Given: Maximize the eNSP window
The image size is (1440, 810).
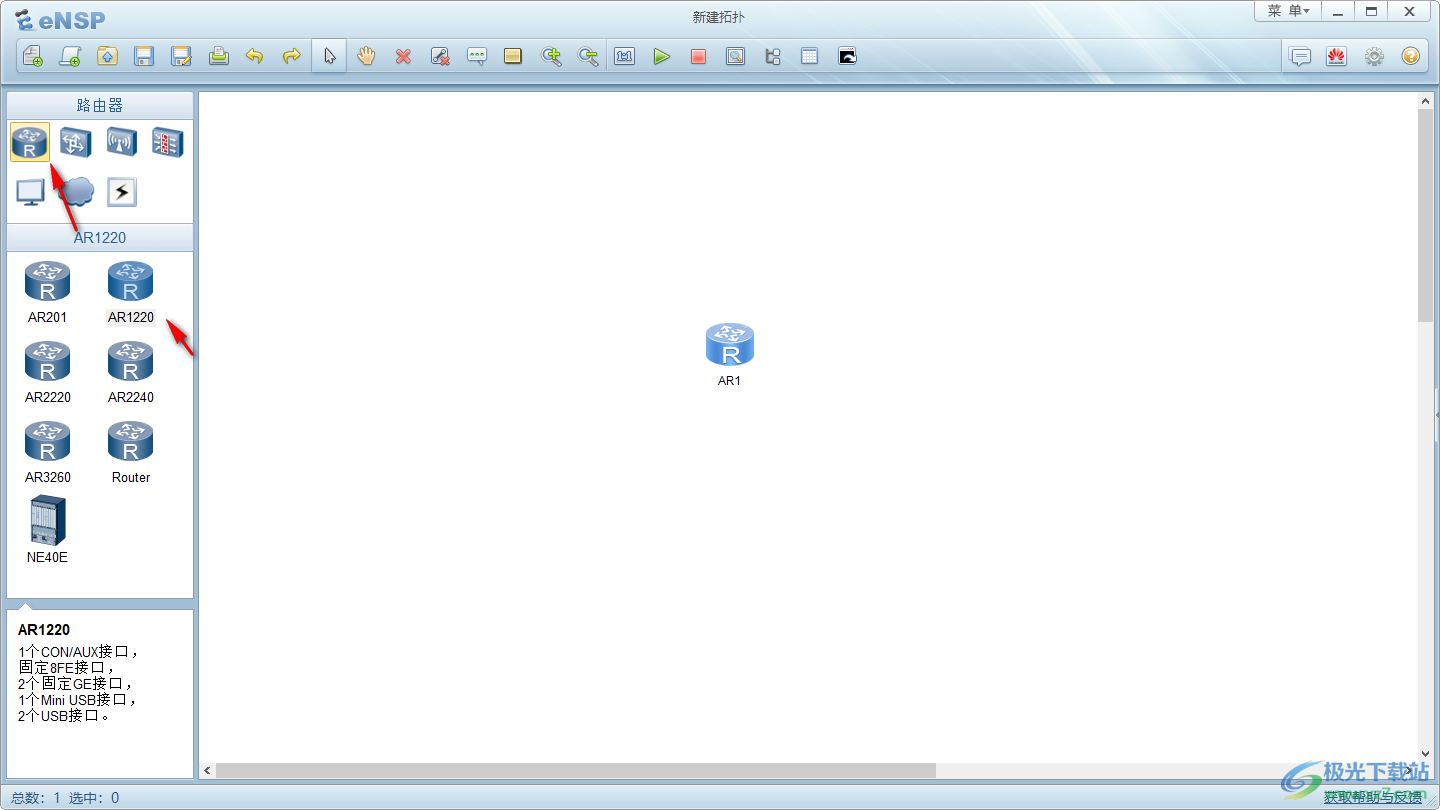Looking at the screenshot, I should 1371,11.
